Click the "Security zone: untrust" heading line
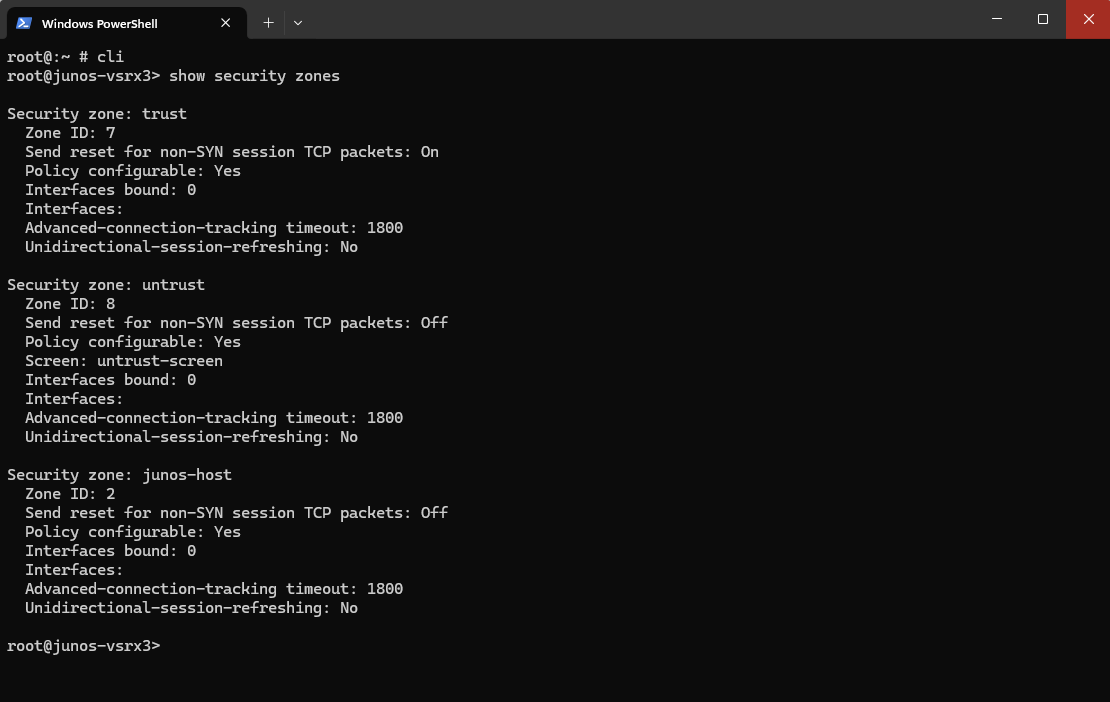Screen dimensions: 1110x702 [106, 284]
